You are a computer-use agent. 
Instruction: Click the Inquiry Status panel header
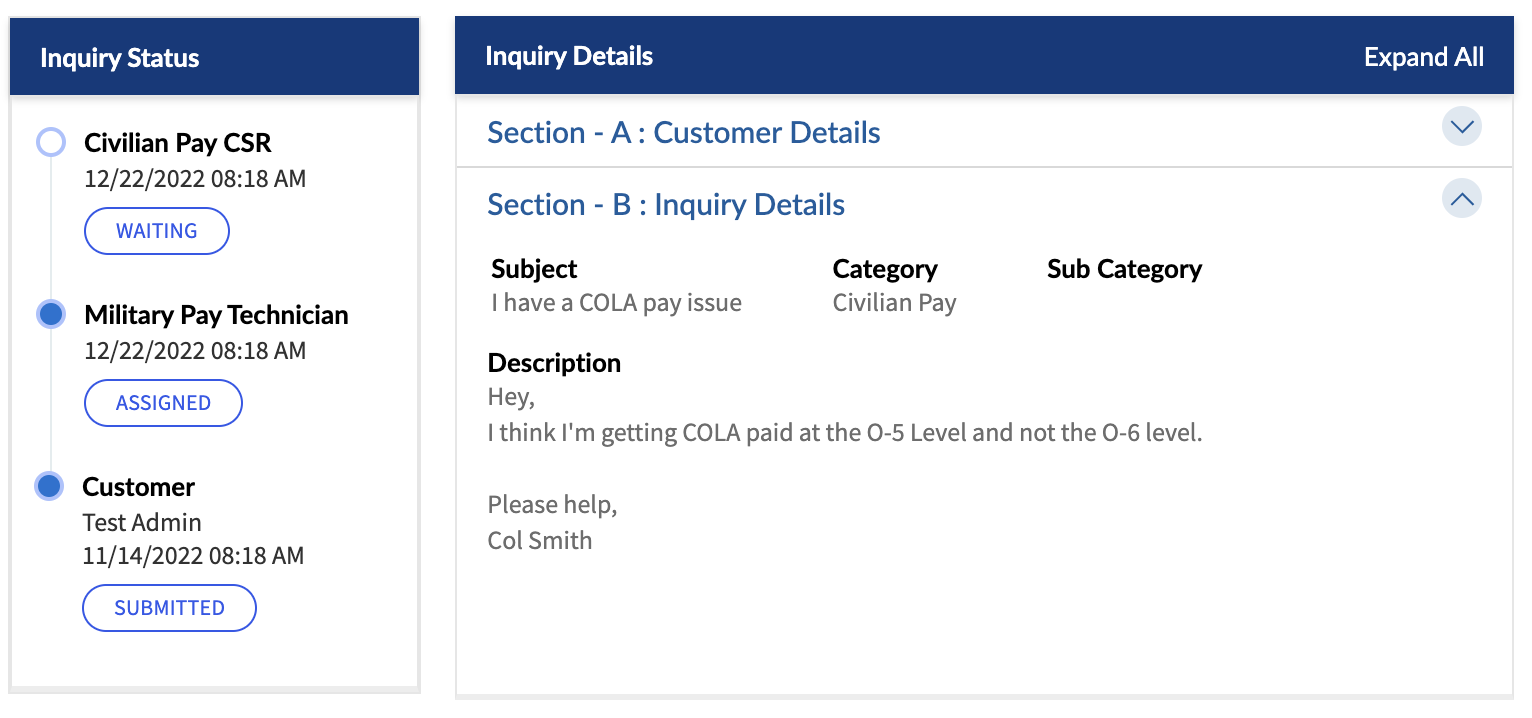point(119,58)
